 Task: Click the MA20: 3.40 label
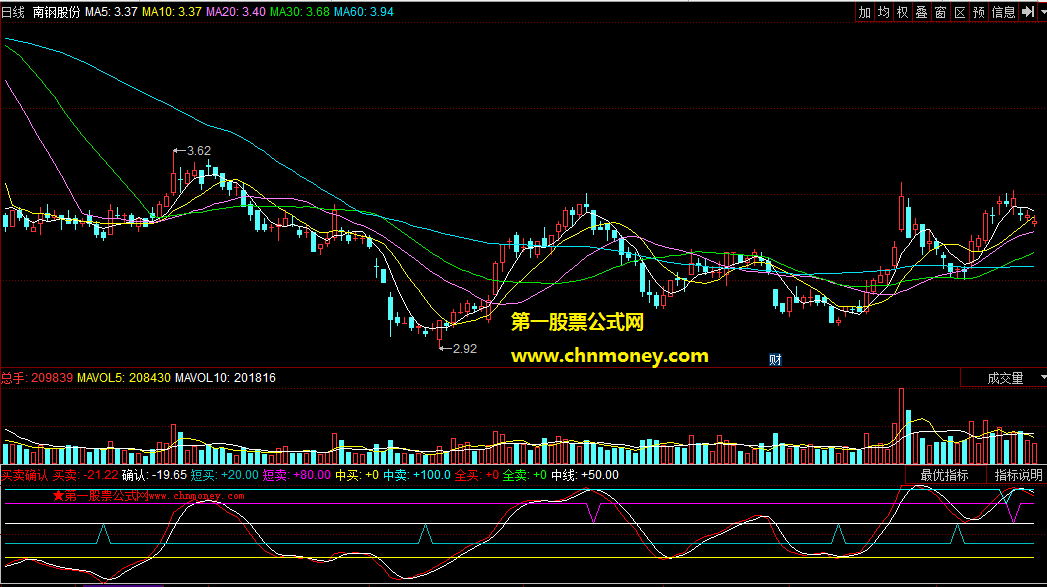click(x=236, y=12)
